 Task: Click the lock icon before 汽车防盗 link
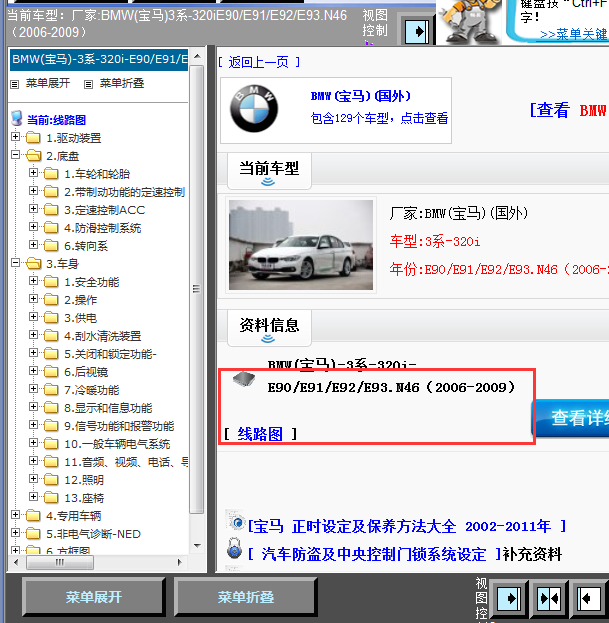[234, 549]
